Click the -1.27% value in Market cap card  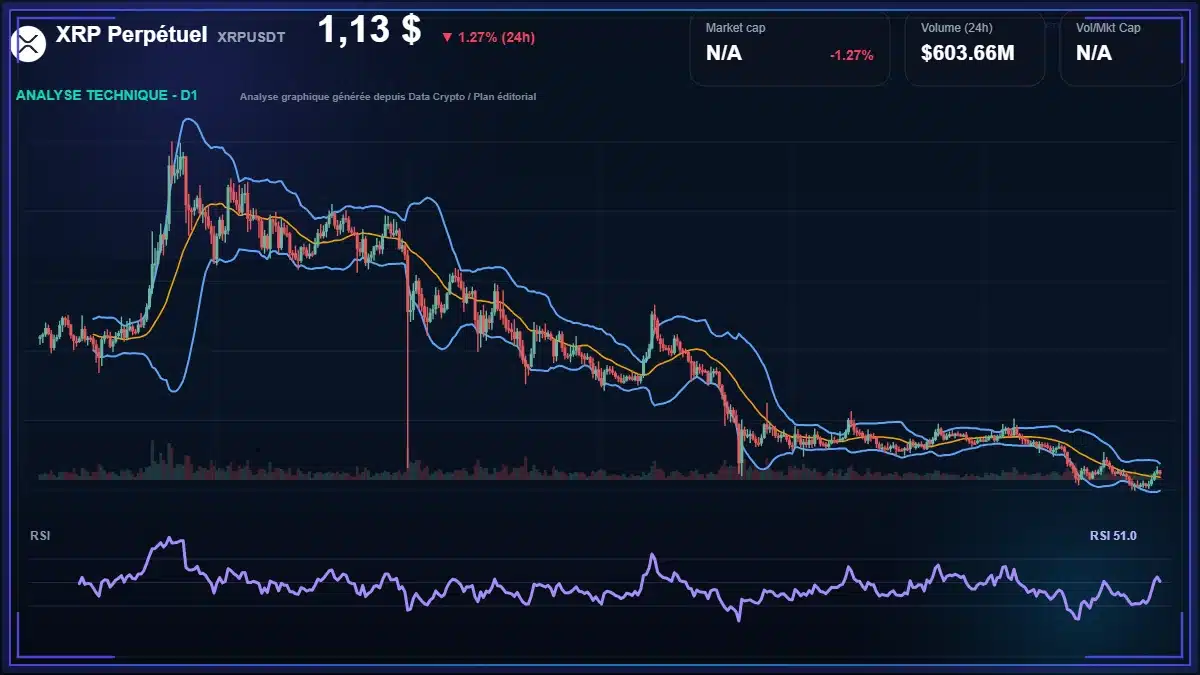[x=852, y=55]
